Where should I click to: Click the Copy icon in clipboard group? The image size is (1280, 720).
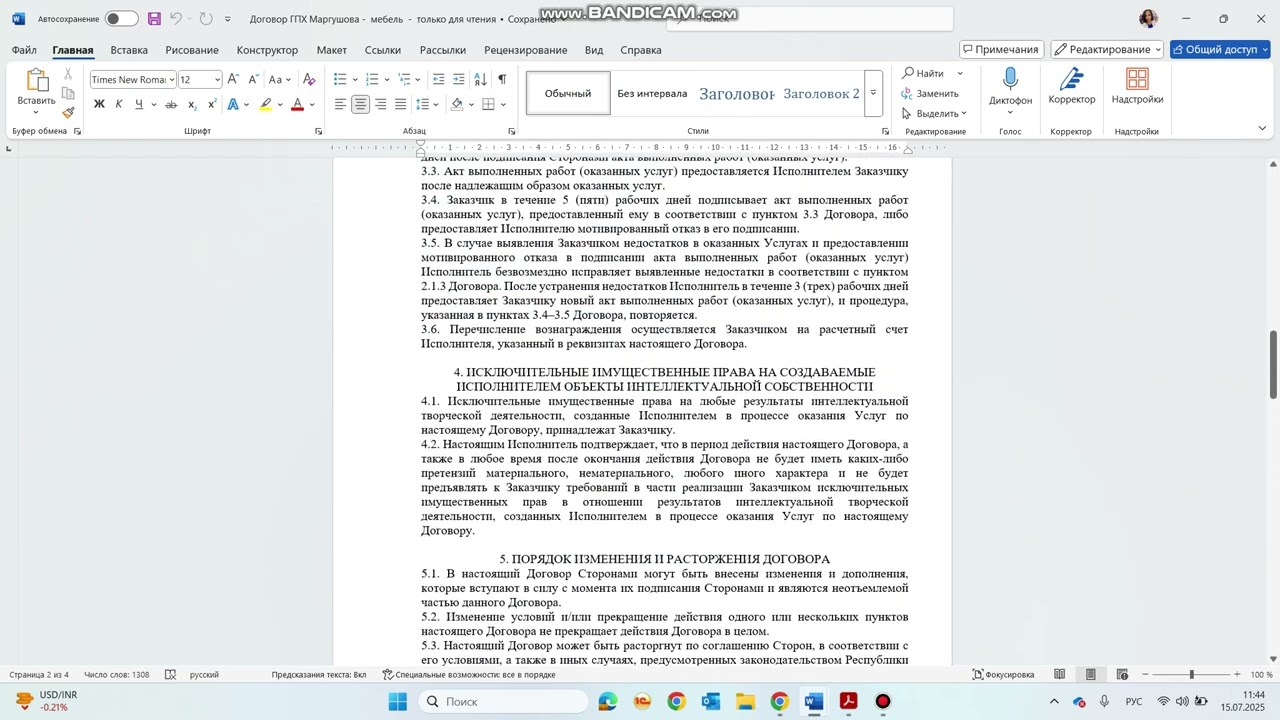coord(68,93)
